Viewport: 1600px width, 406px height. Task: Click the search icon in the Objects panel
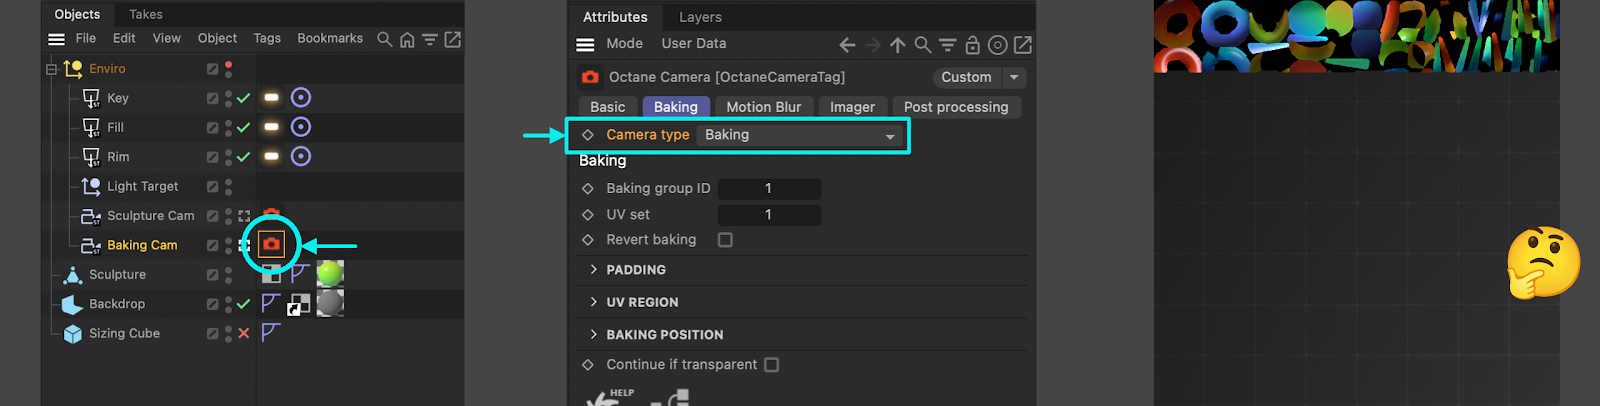click(x=384, y=39)
